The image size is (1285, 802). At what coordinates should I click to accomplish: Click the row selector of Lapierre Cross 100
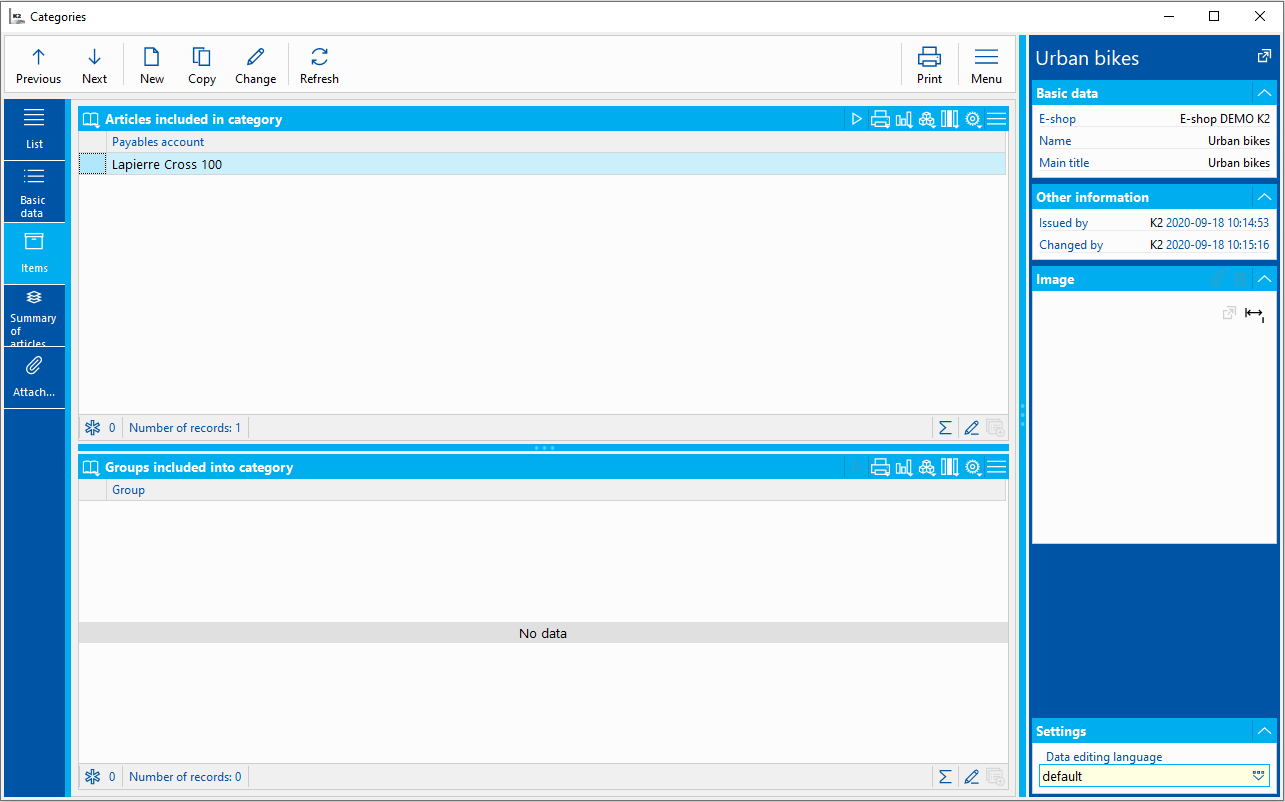click(92, 164)
